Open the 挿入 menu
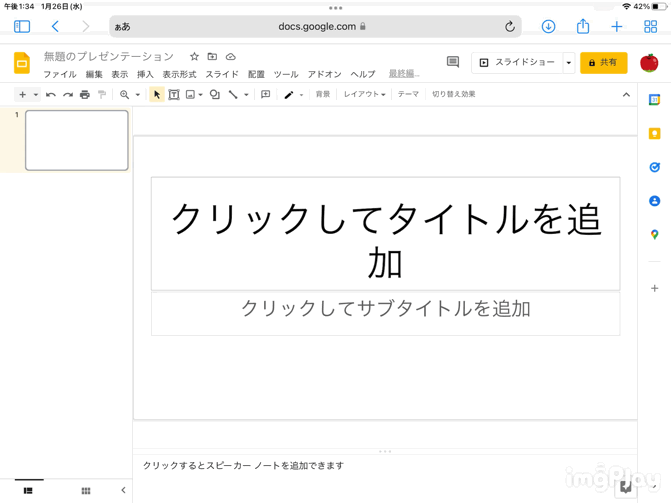 pos(145,74)
